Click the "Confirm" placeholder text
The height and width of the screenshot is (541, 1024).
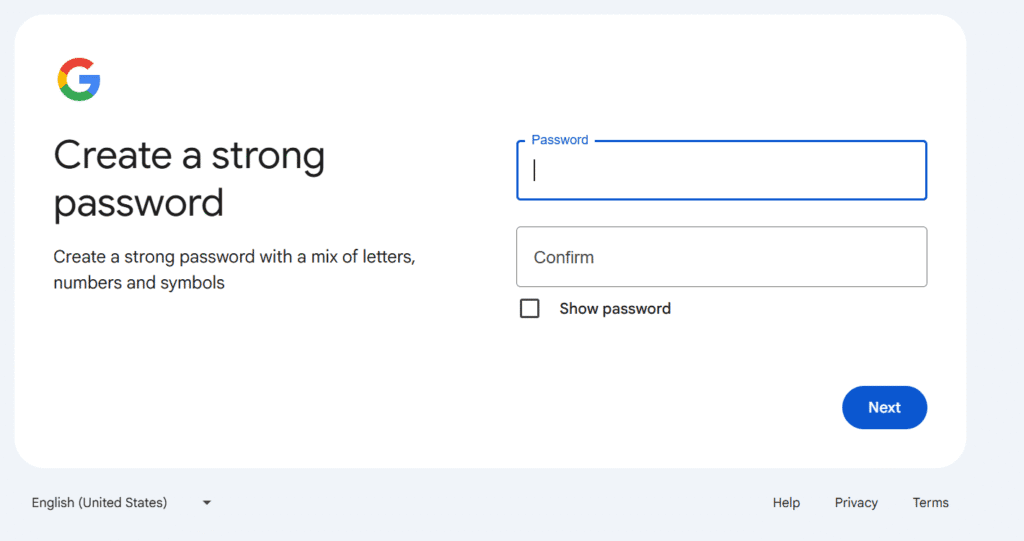click(x=564, y=257)
